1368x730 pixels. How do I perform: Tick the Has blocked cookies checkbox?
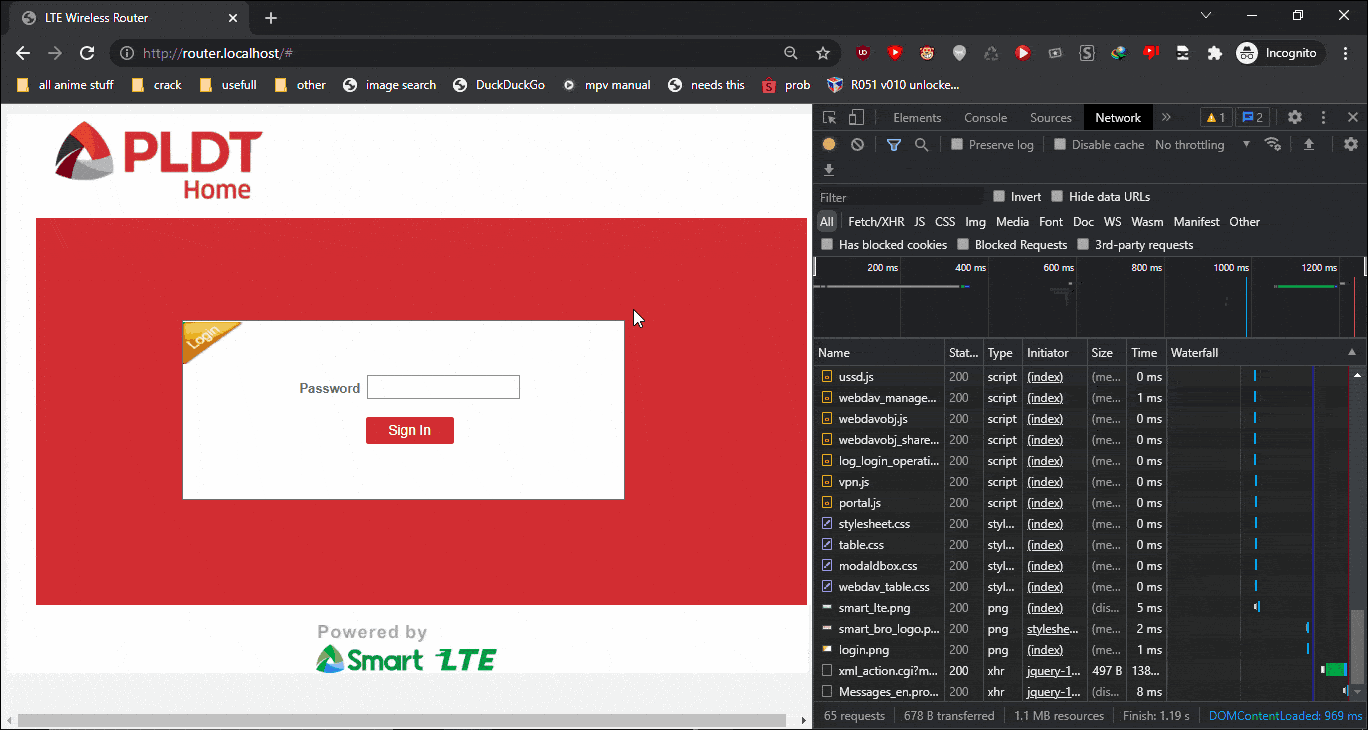click(827, 245)
